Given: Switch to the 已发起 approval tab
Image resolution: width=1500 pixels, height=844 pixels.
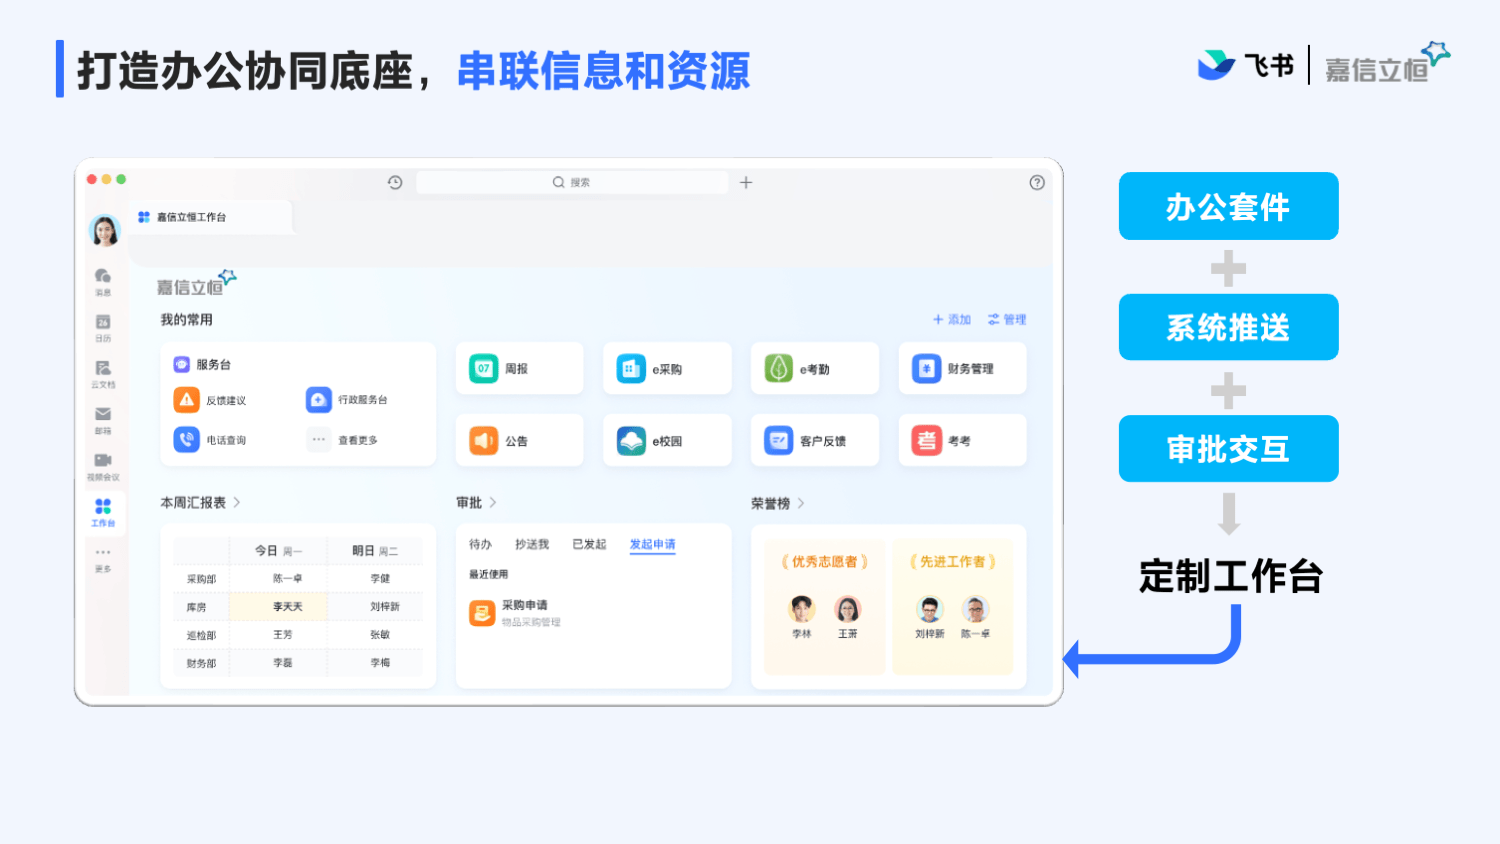Looking at the screenshot, I should point(589,545).
